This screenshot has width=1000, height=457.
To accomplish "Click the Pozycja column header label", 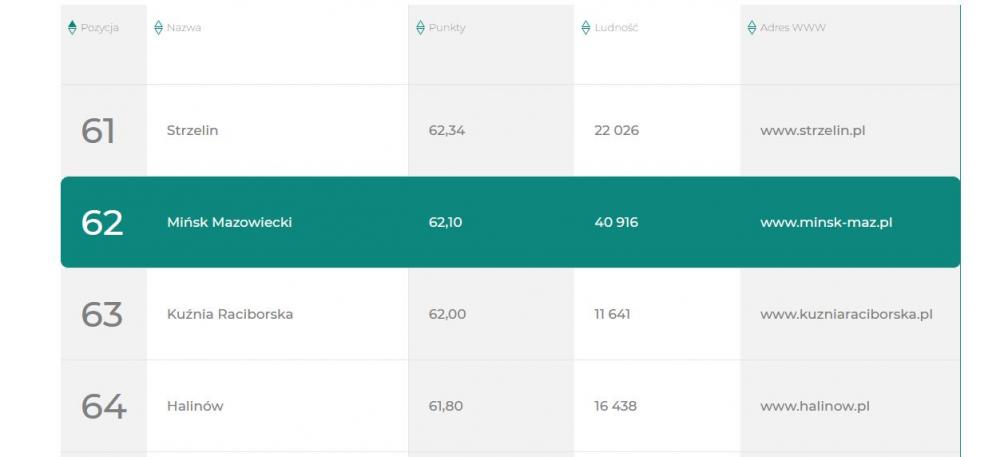I will click(99, 28).
